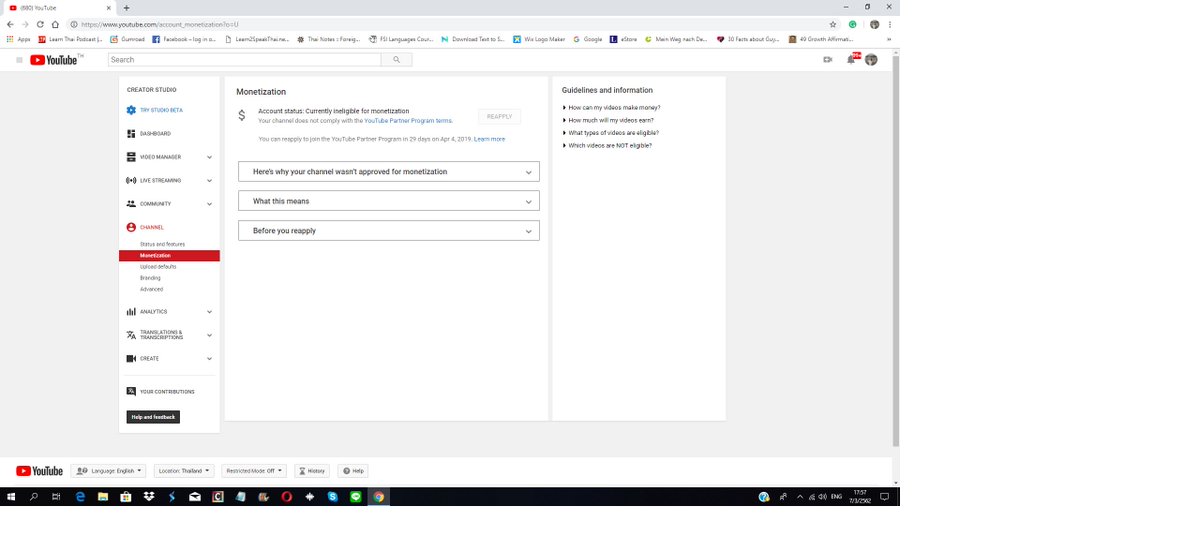Click the Dashboard icon in sidebar

coord(131,134)
